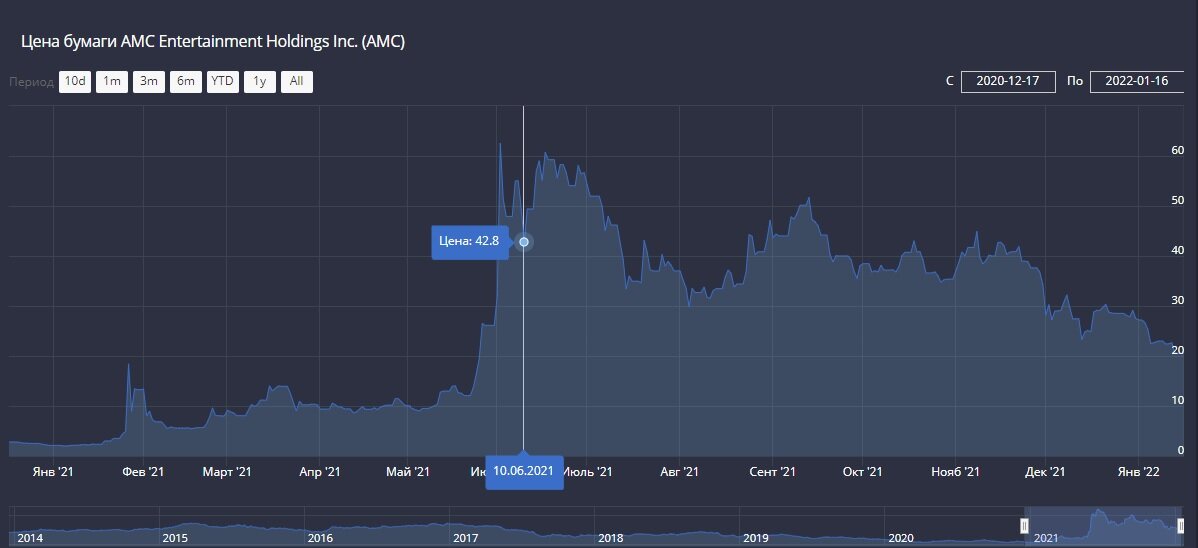Image resolution: width=1198 pixels, height=548 pixels.
Task: Click the 10 price axis label
Action: [x=1177, y=400]
